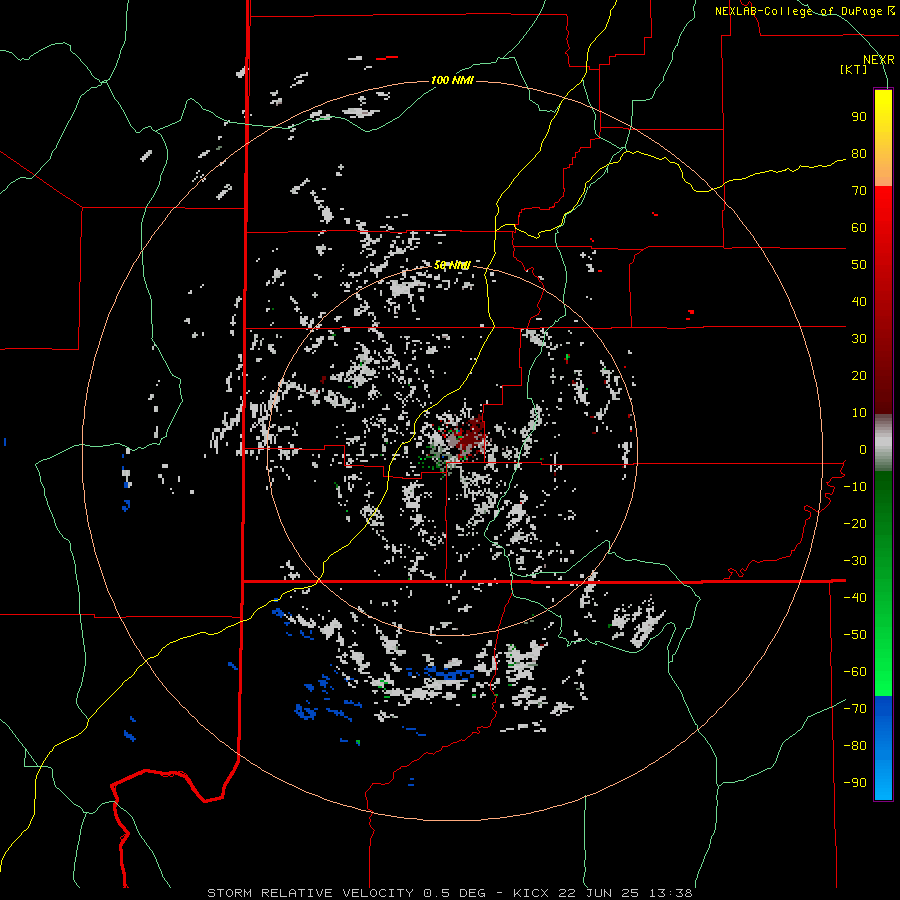Click the positive "40" scale value
Viewport: 900px width, 900px height.
(859, 302)
